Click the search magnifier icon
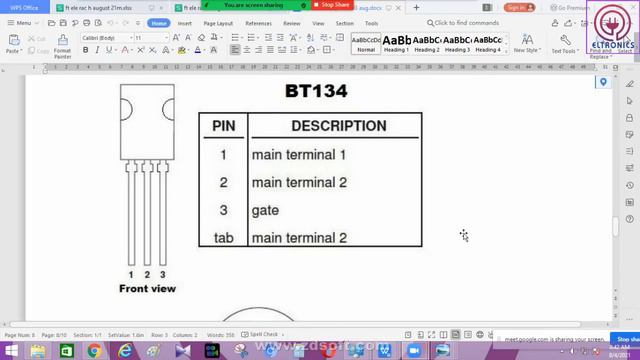The height and width of the screenshot is (360, 640). [430, 23]
